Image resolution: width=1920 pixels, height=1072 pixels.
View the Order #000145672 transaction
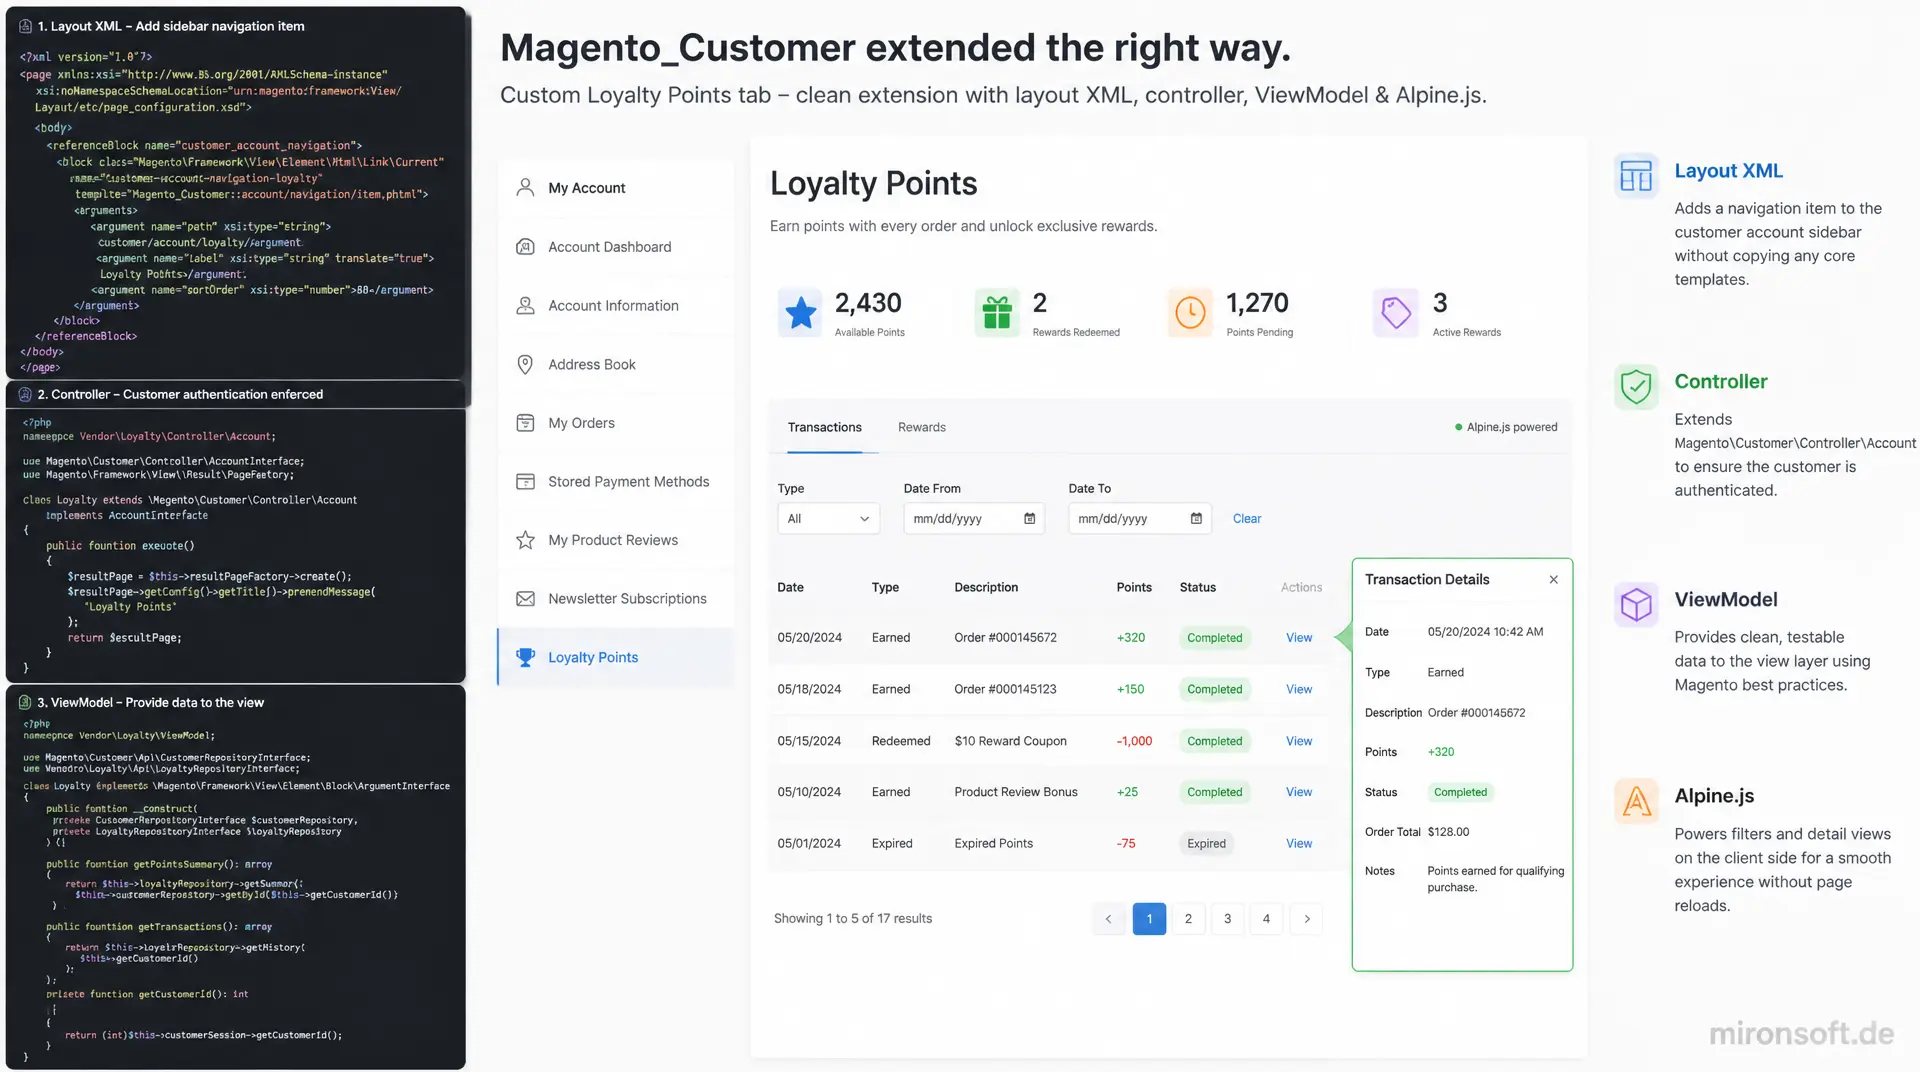[x=1298, y=637]
